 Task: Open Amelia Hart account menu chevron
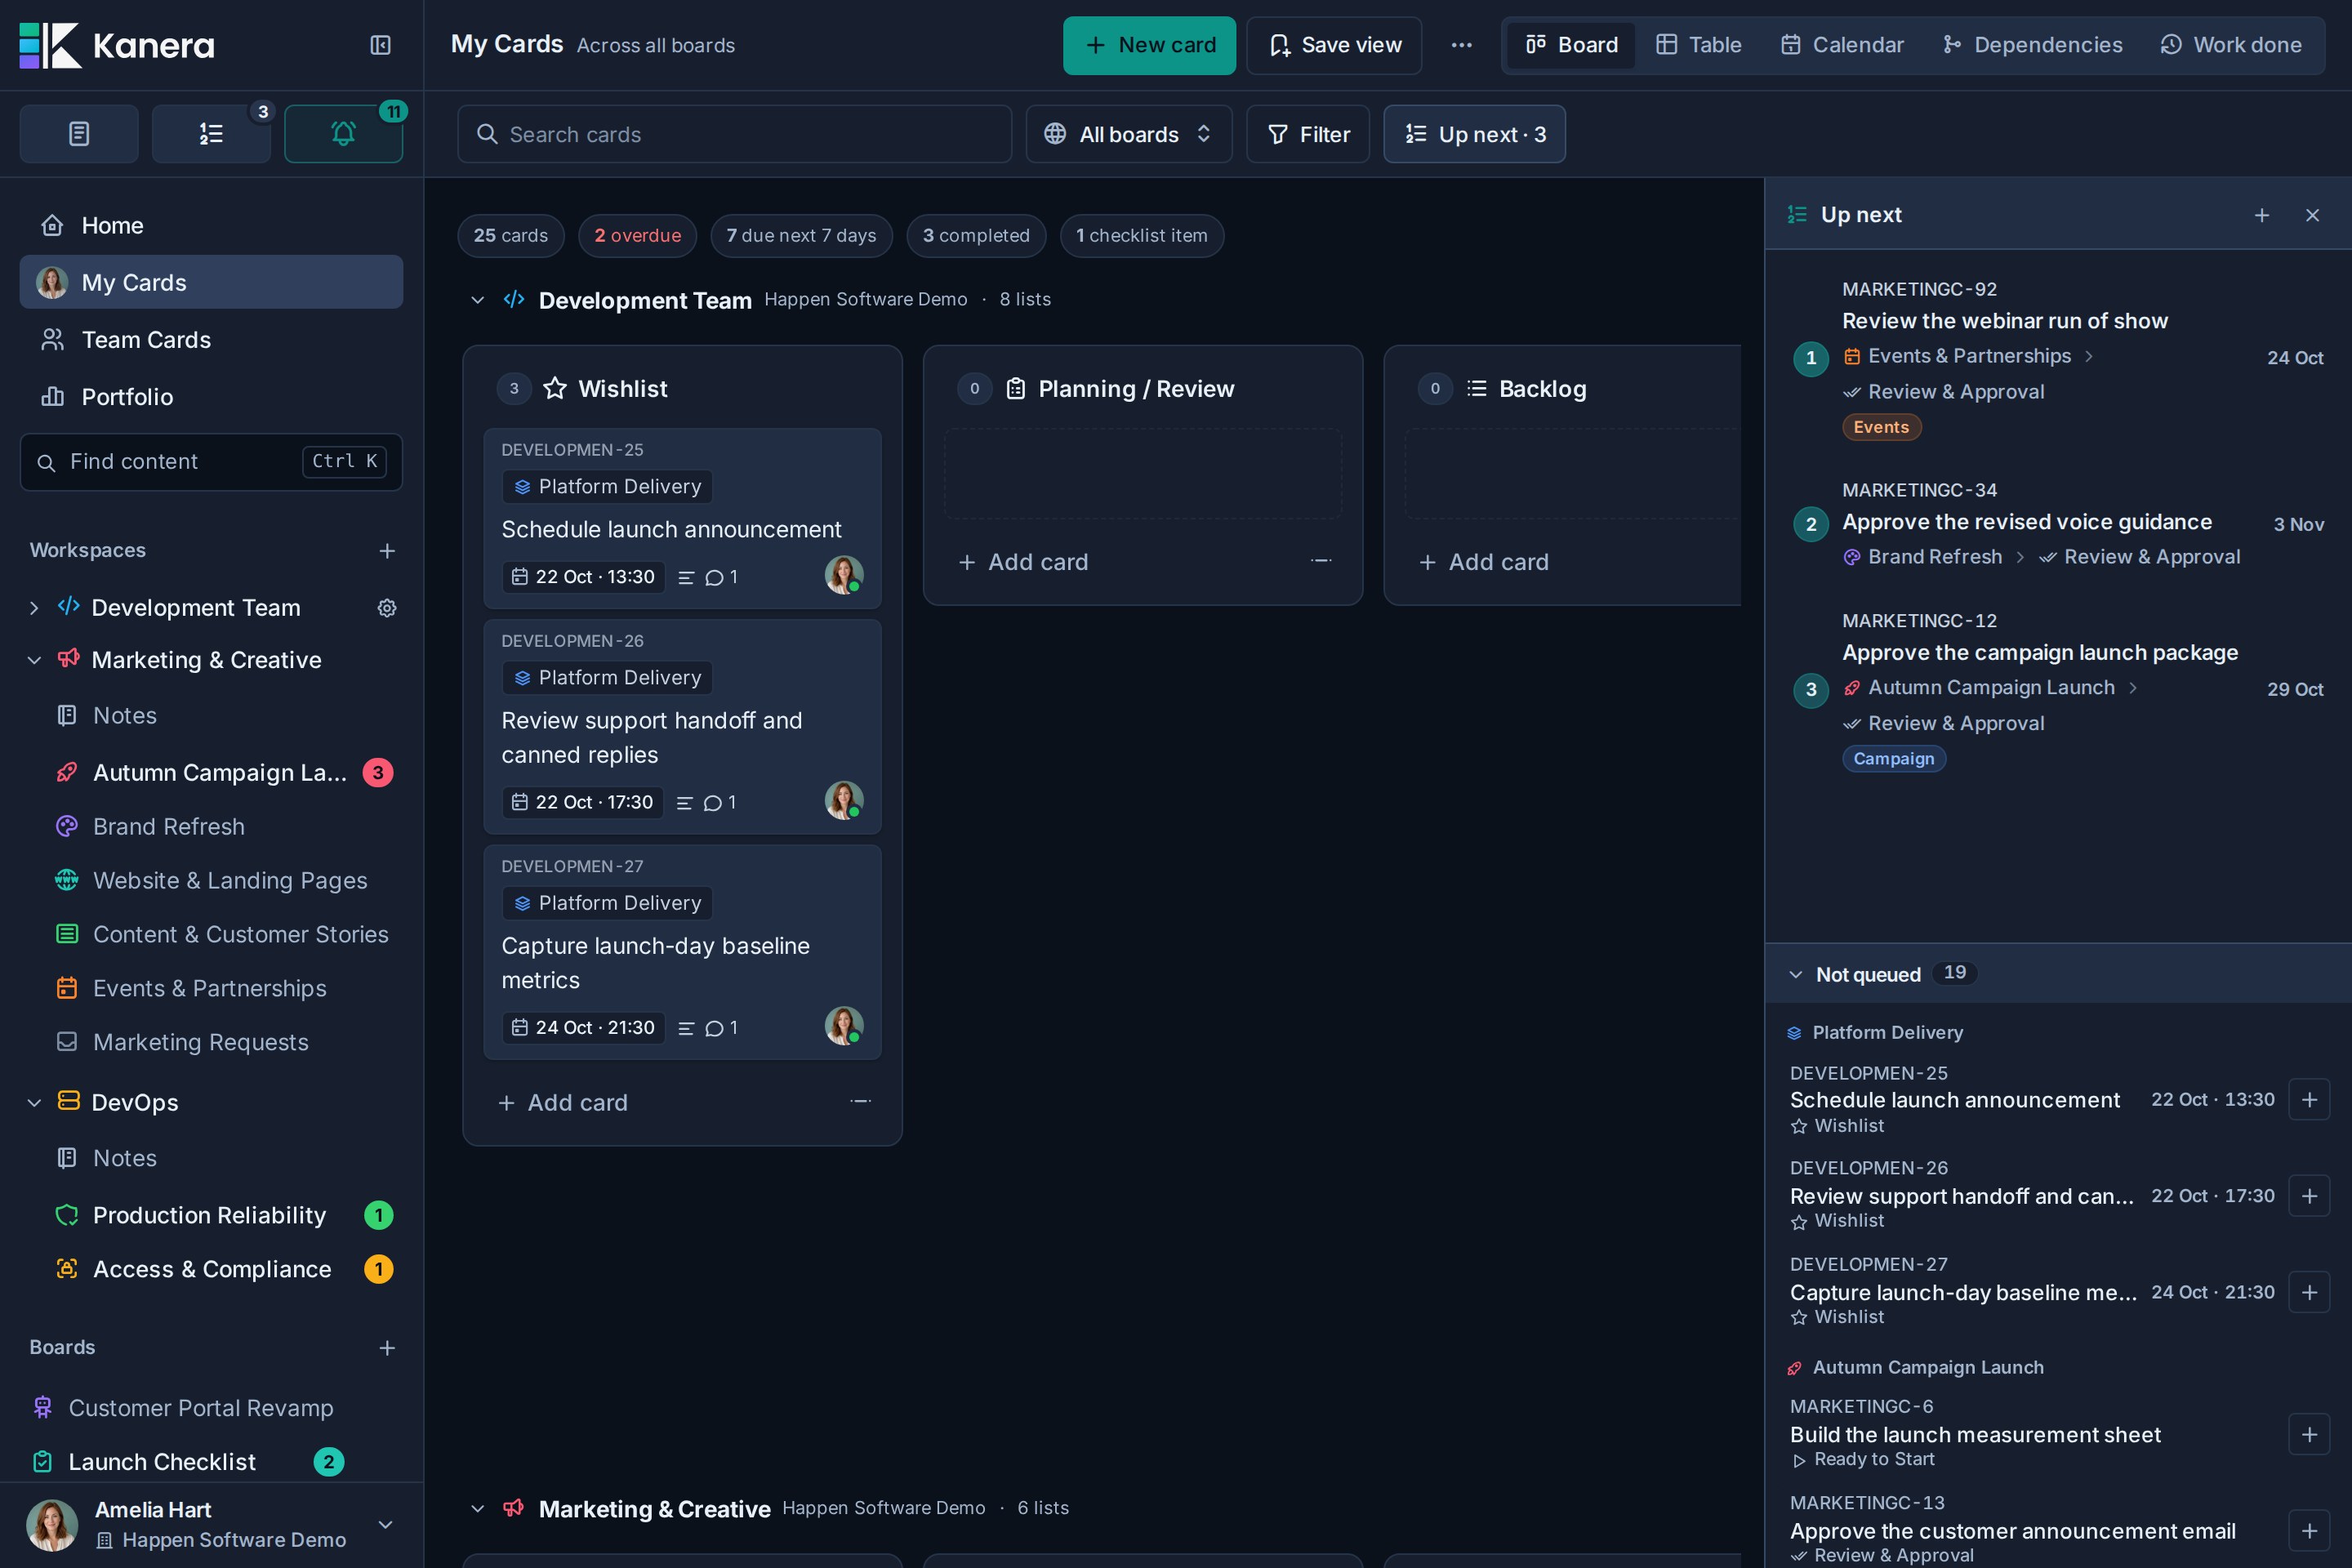click(x=385, y=1525)
